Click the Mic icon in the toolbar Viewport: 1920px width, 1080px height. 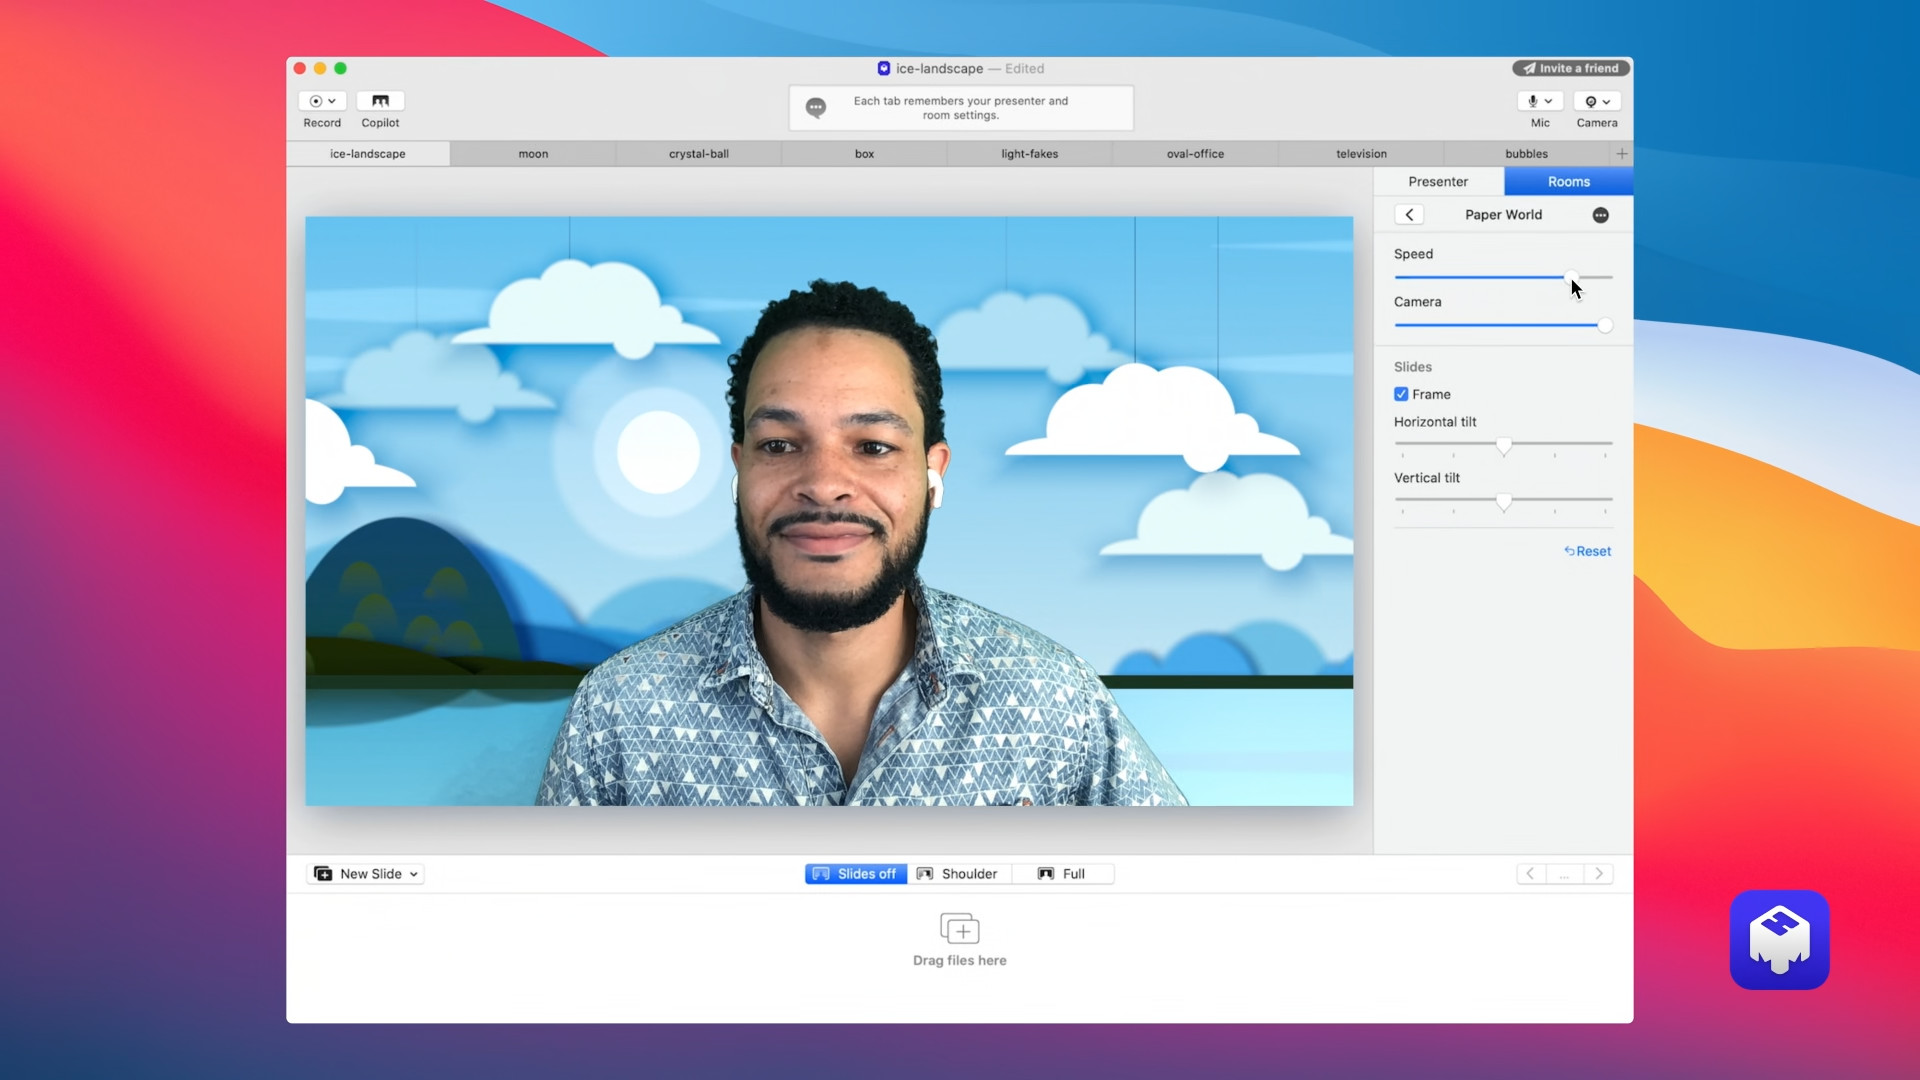tap(1534, 100)
